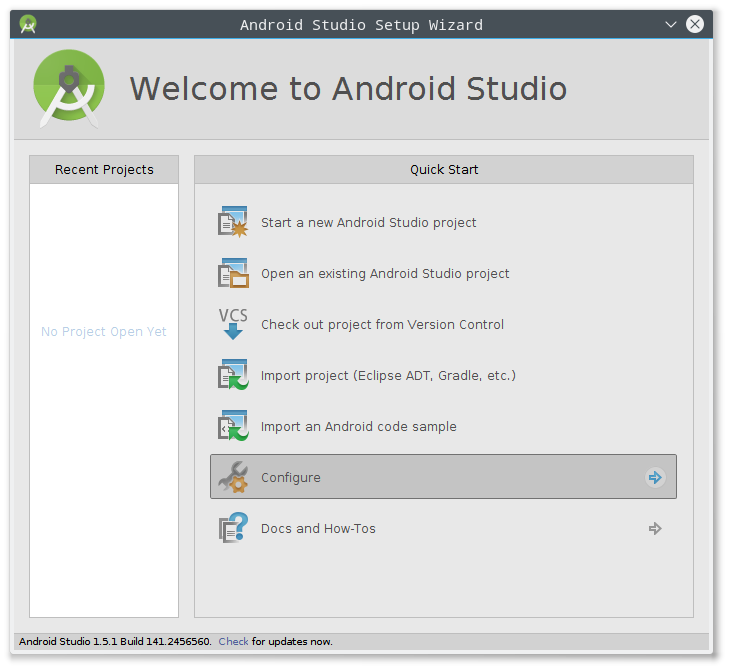
Task: Click the new project icon with orange starburst
Action: coord(233,222)
